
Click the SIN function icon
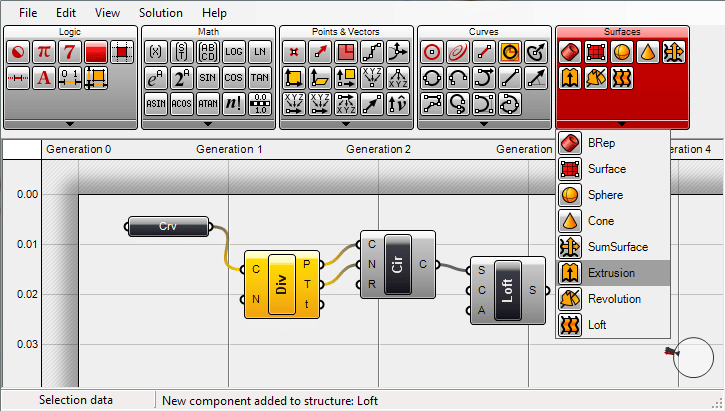point(208,77)
